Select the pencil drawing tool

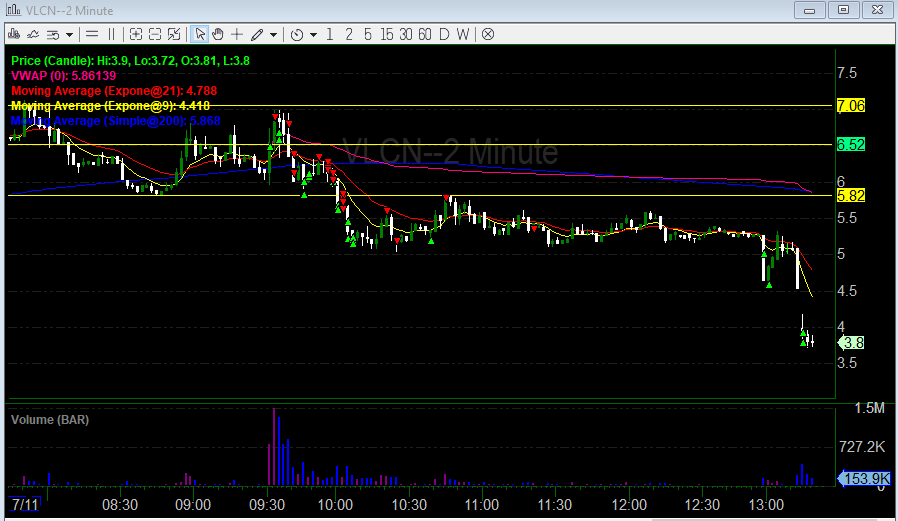click(x=257, y=34)
